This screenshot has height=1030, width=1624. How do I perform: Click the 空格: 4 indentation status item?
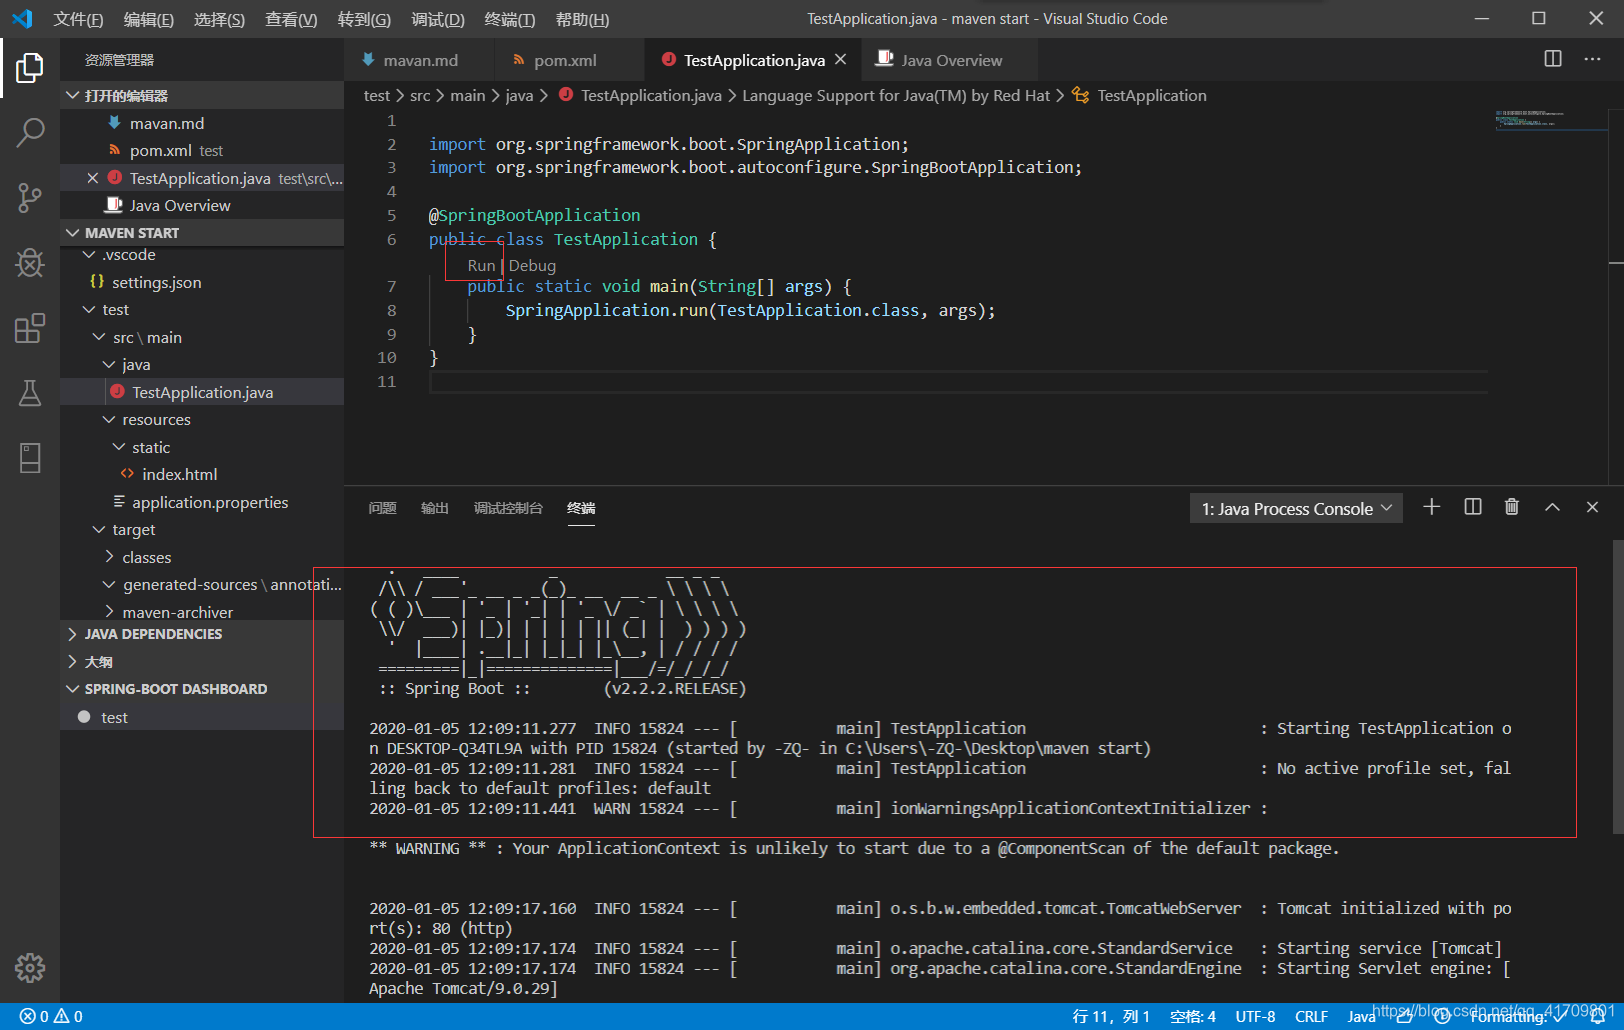tap(1193, 1016)
